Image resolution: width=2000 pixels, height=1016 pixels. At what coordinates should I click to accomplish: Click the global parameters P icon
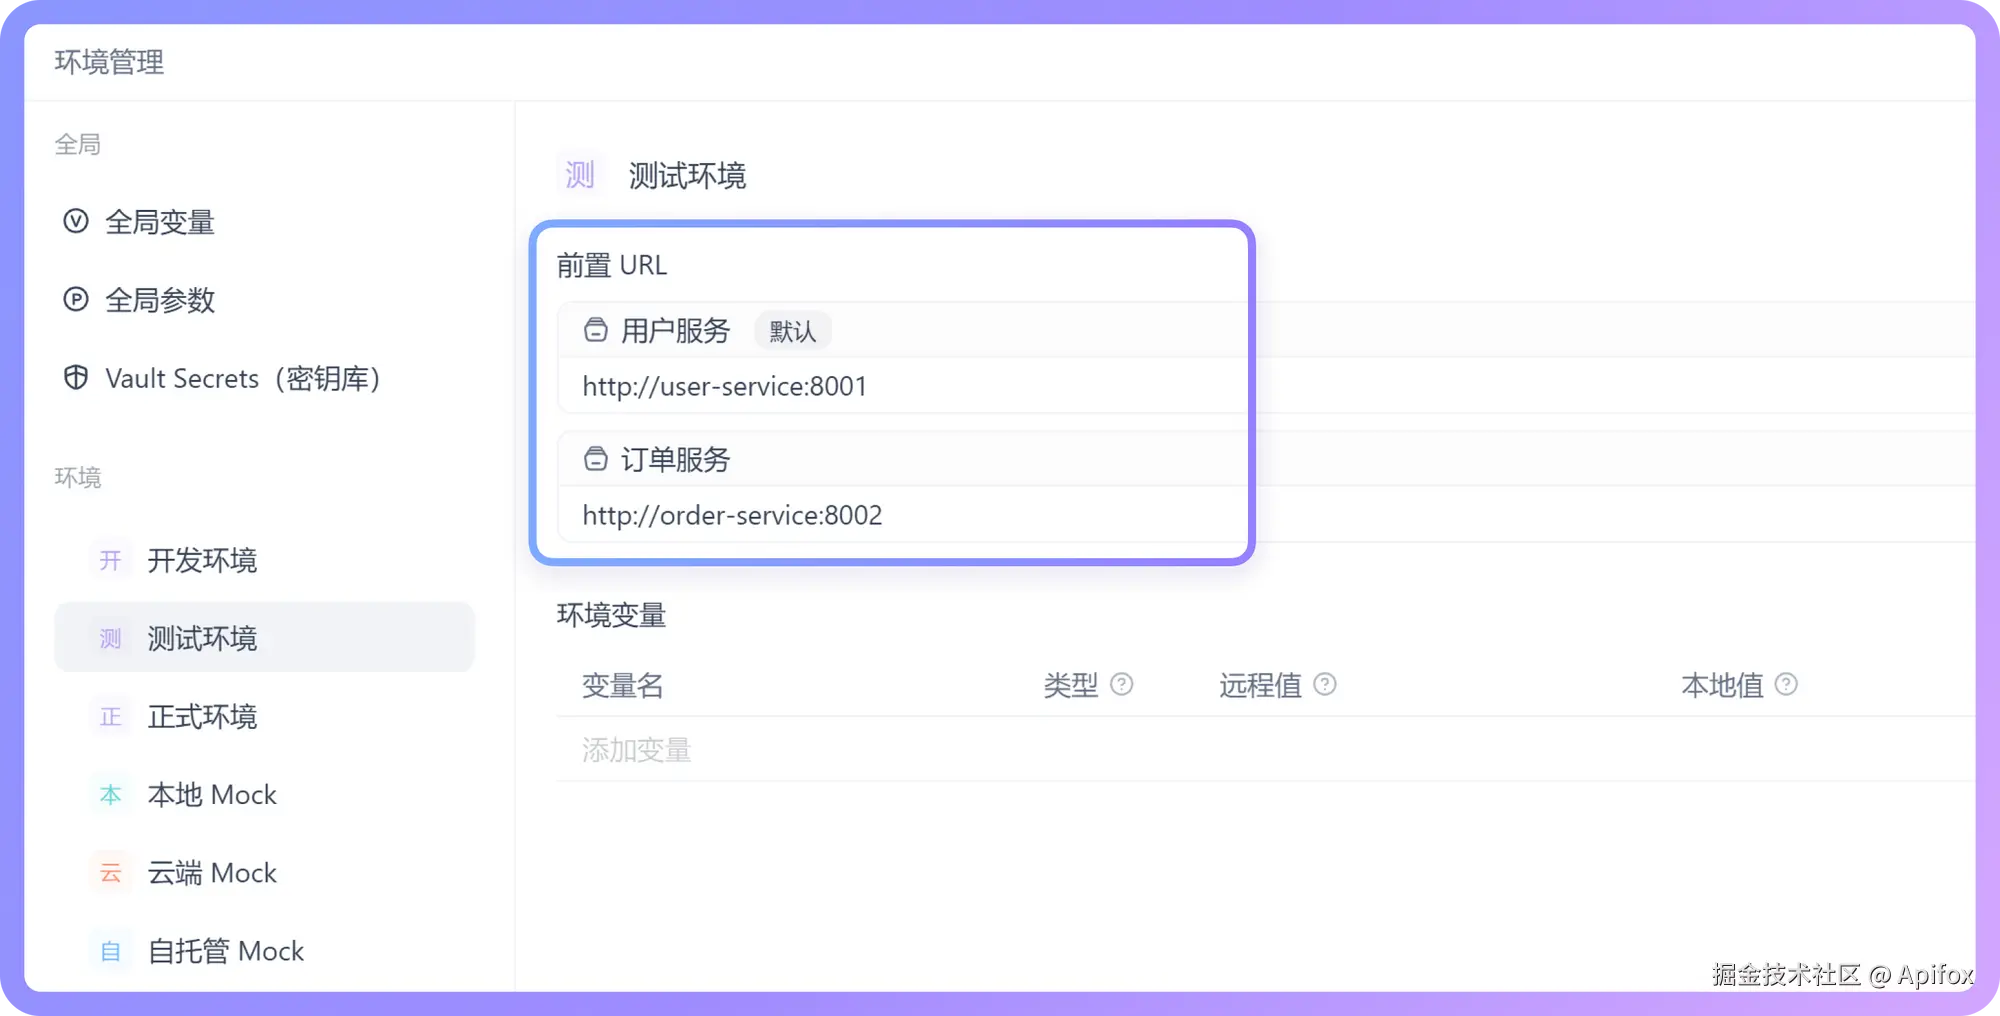click(76, 299)
